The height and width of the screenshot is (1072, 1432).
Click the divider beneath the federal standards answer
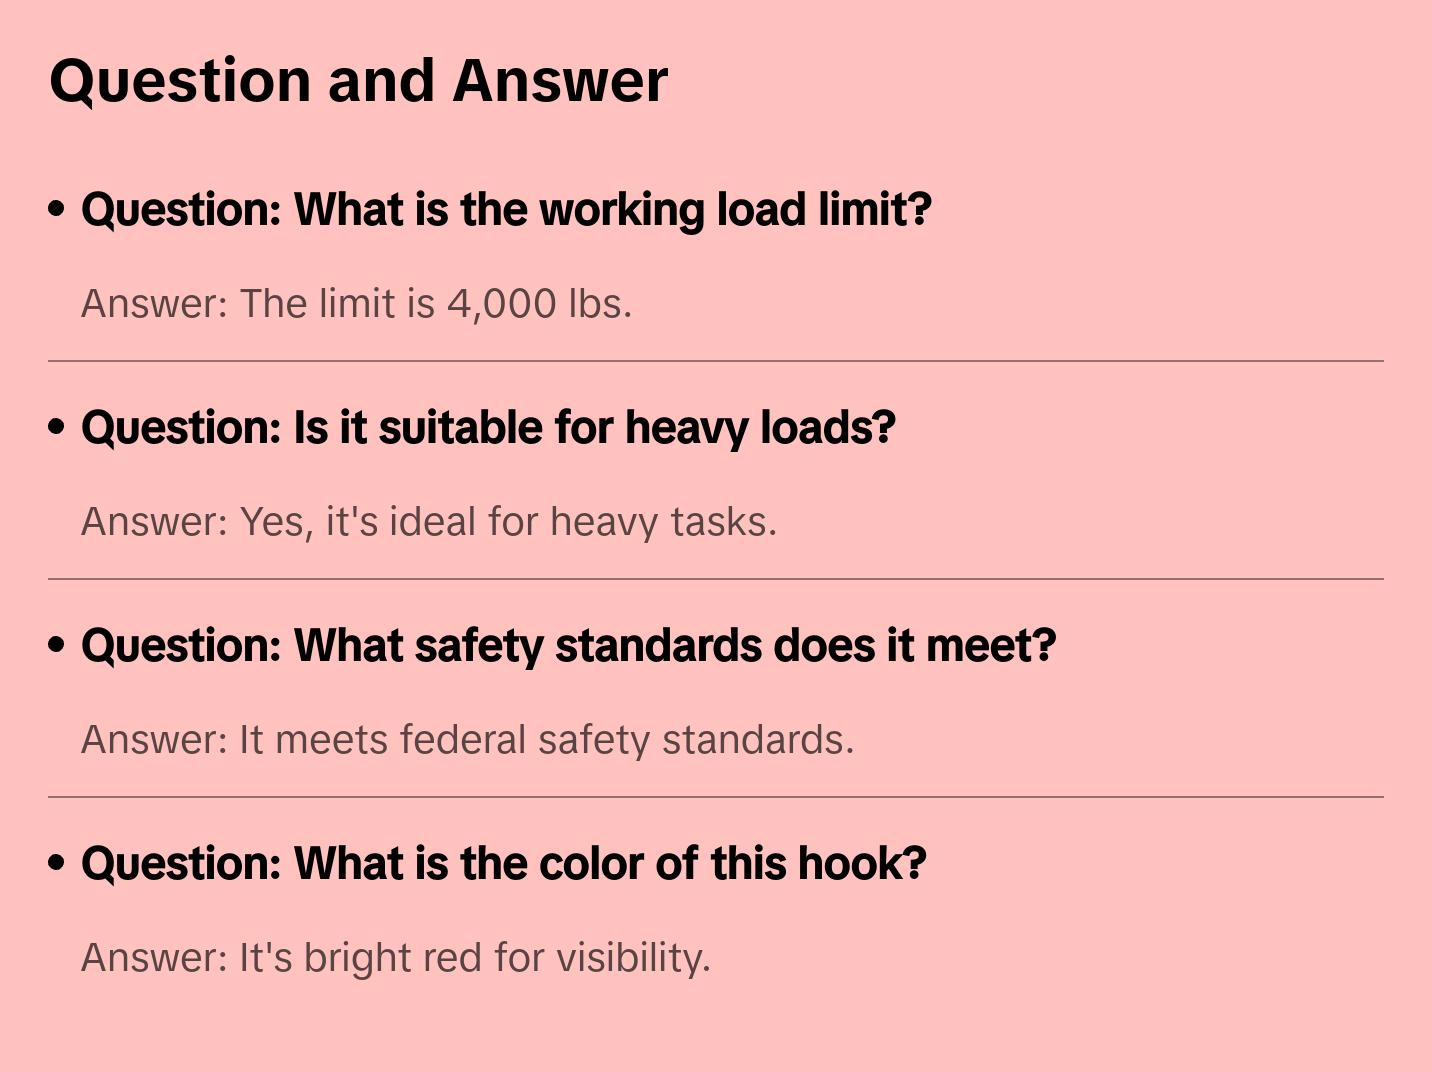715,797
